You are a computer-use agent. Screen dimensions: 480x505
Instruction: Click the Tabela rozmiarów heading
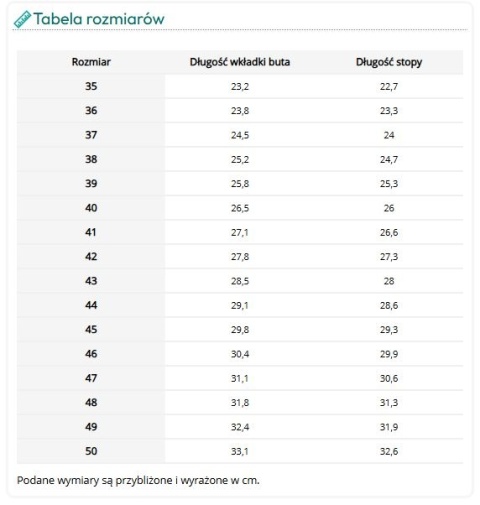[x=99, y=19]
